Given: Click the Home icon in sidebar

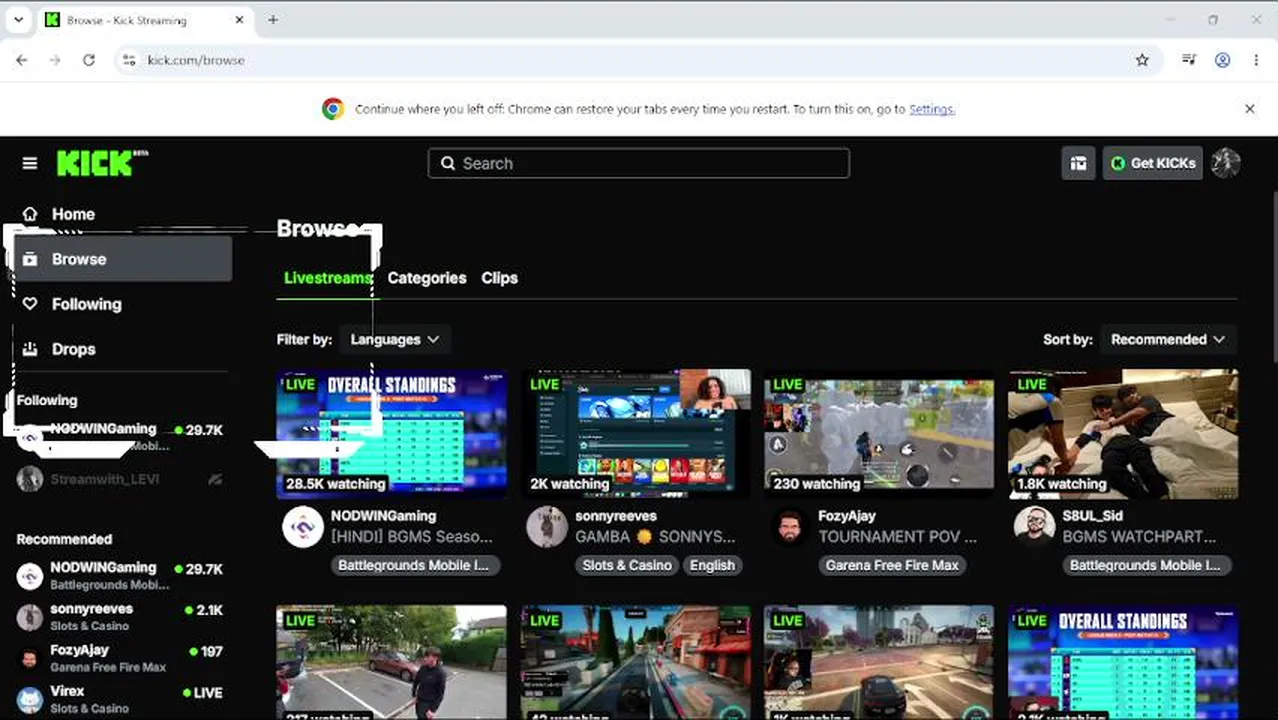Looking at the screenshot, I should click(x=30, y=214).
